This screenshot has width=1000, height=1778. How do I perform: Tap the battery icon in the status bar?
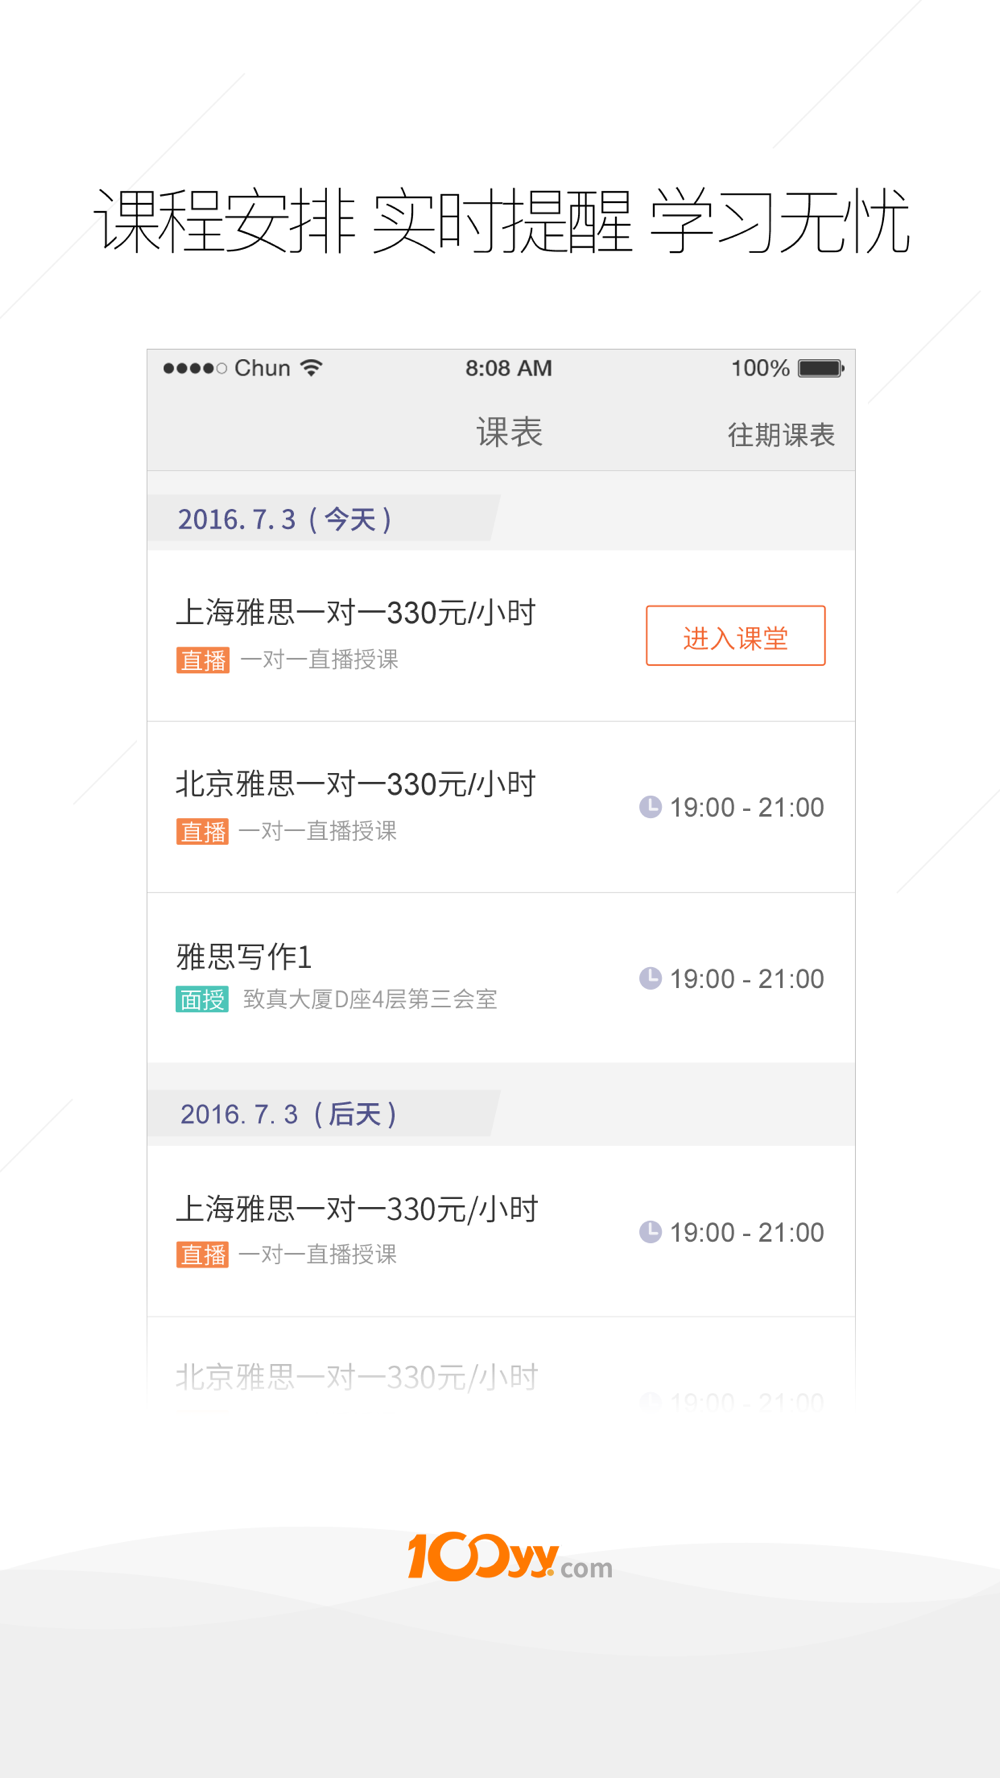coord(820,368)
